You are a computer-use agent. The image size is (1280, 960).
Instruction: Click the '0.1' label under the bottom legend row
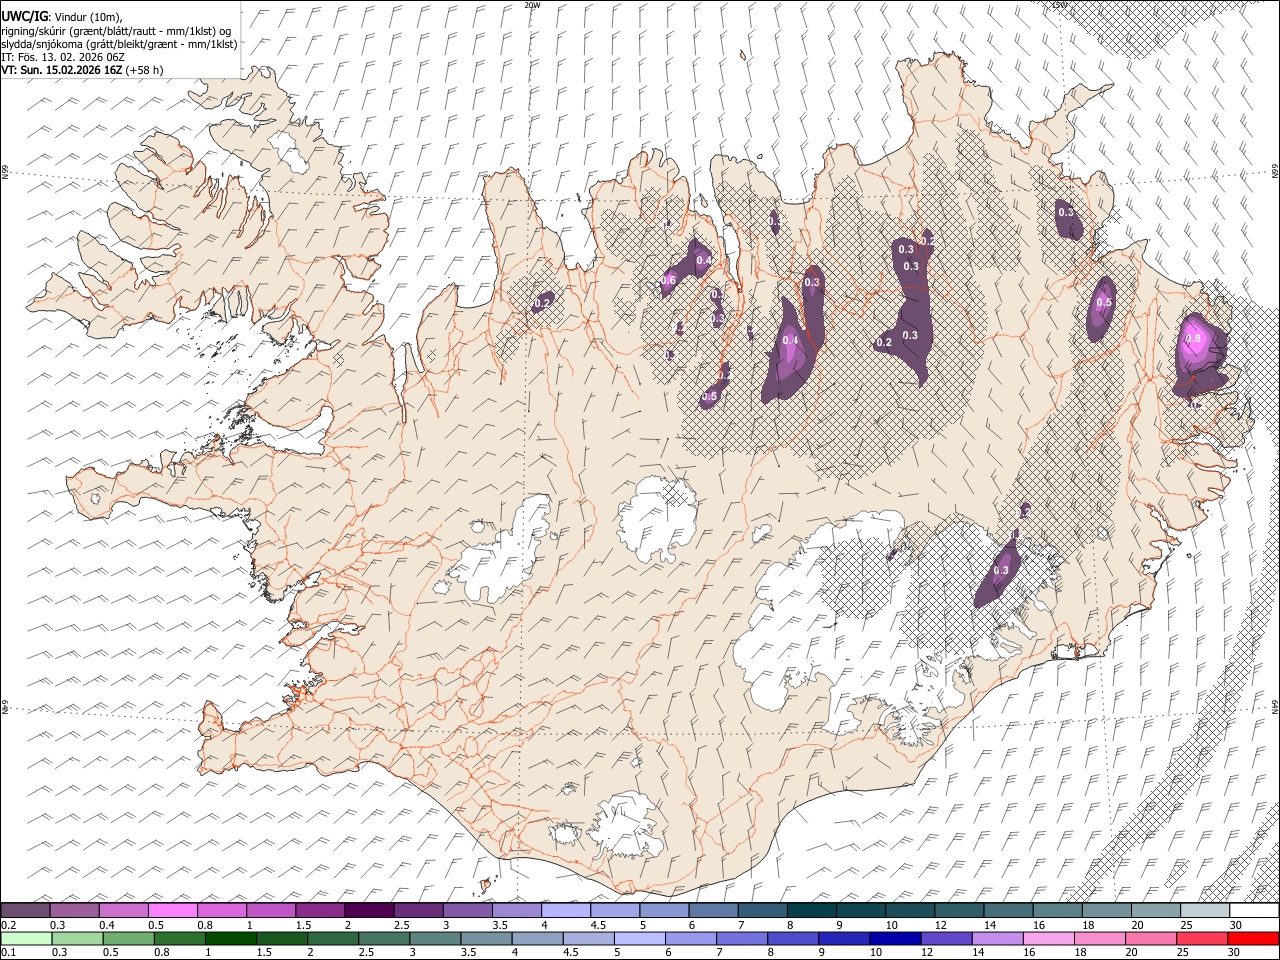(8, 952)
